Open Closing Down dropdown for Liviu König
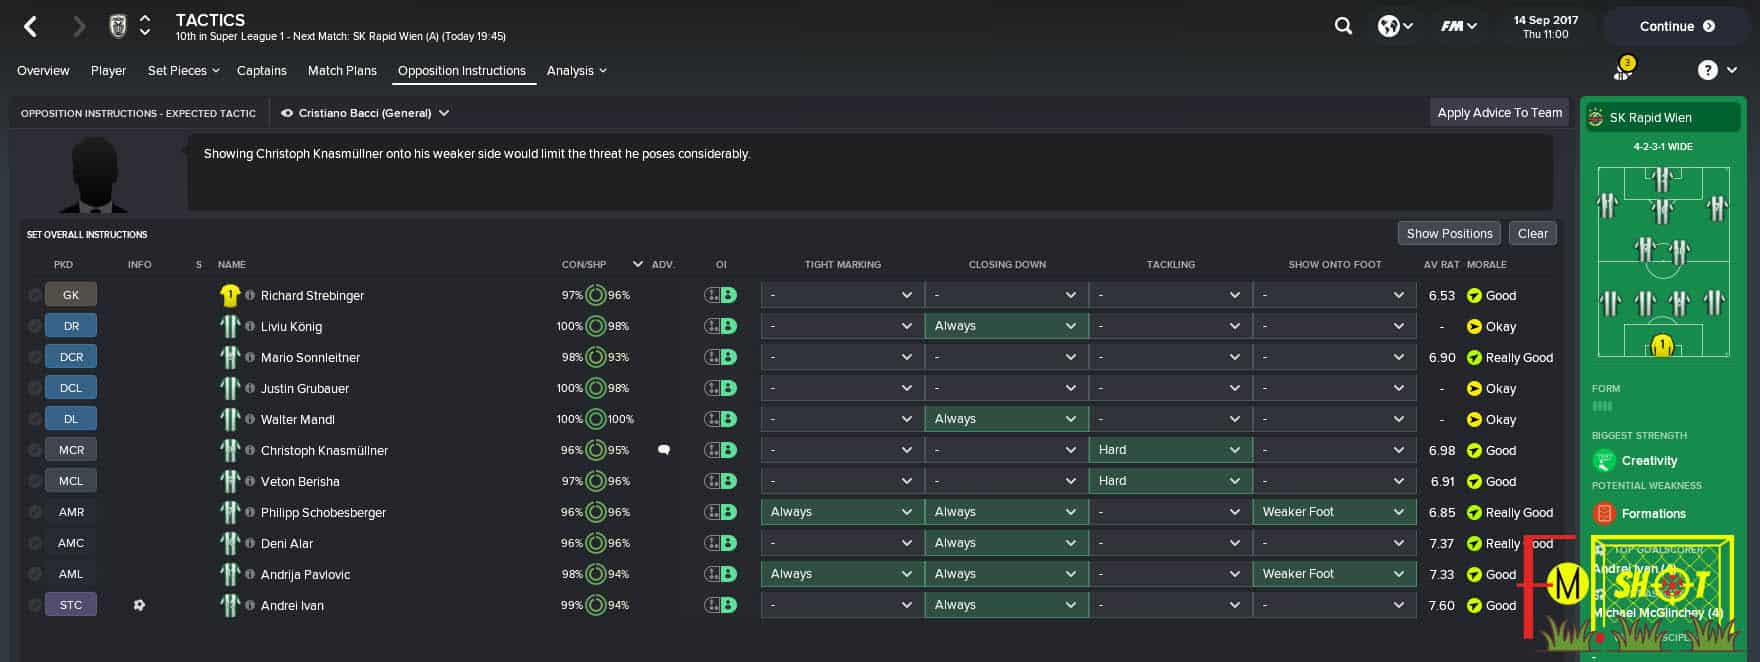This screenshot has height=662, width=1760. click(1006, 326)
